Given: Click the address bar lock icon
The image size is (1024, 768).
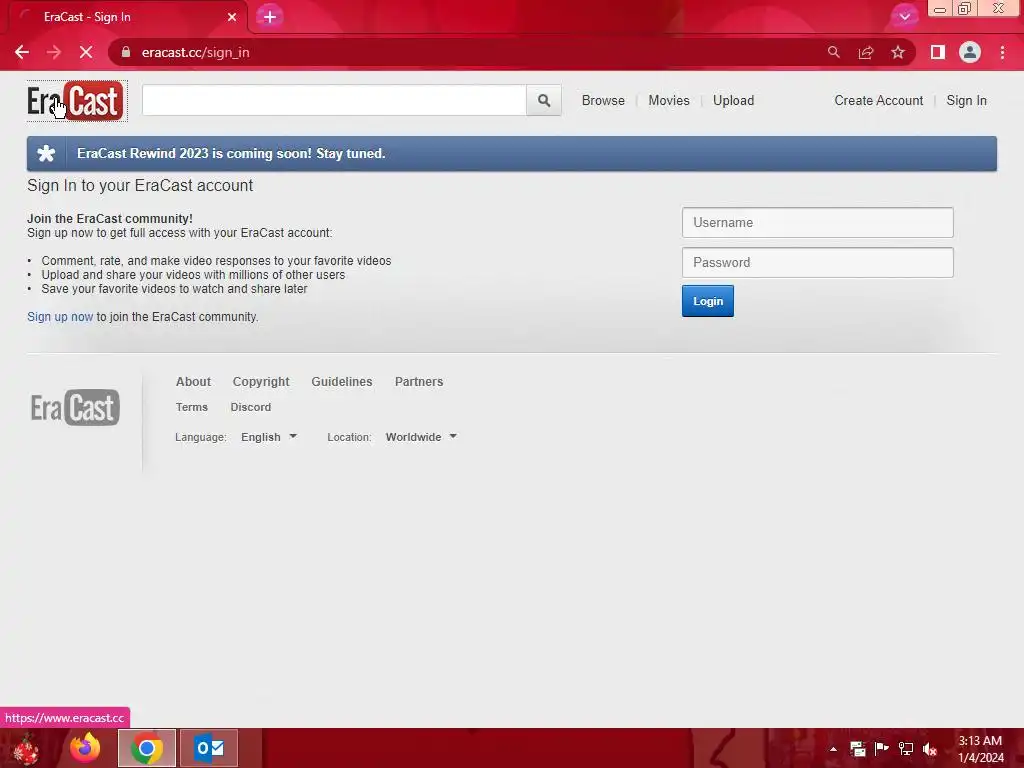Looking at the screenshot, I should (x=126, y=52).
